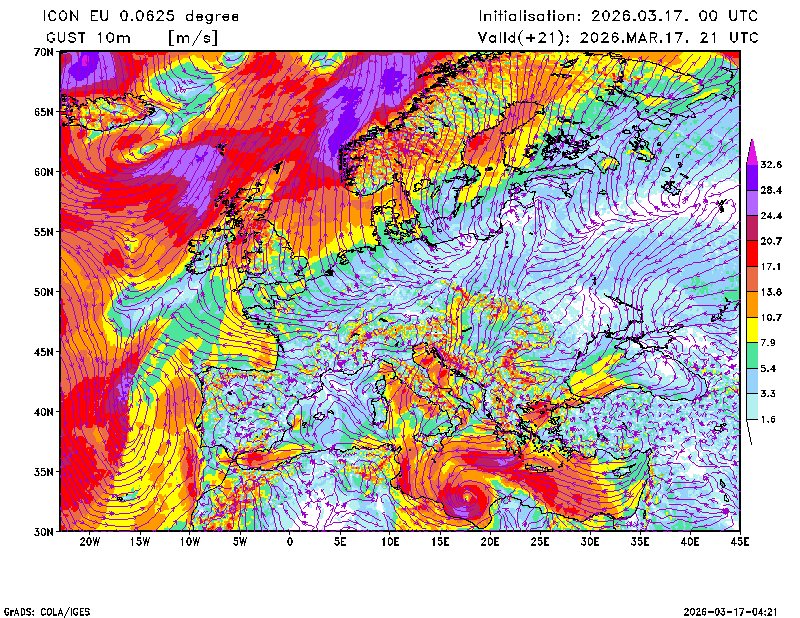800x618 pixels.
Task: Click the 0 longitude axis label
Action: tap(290, 542)
